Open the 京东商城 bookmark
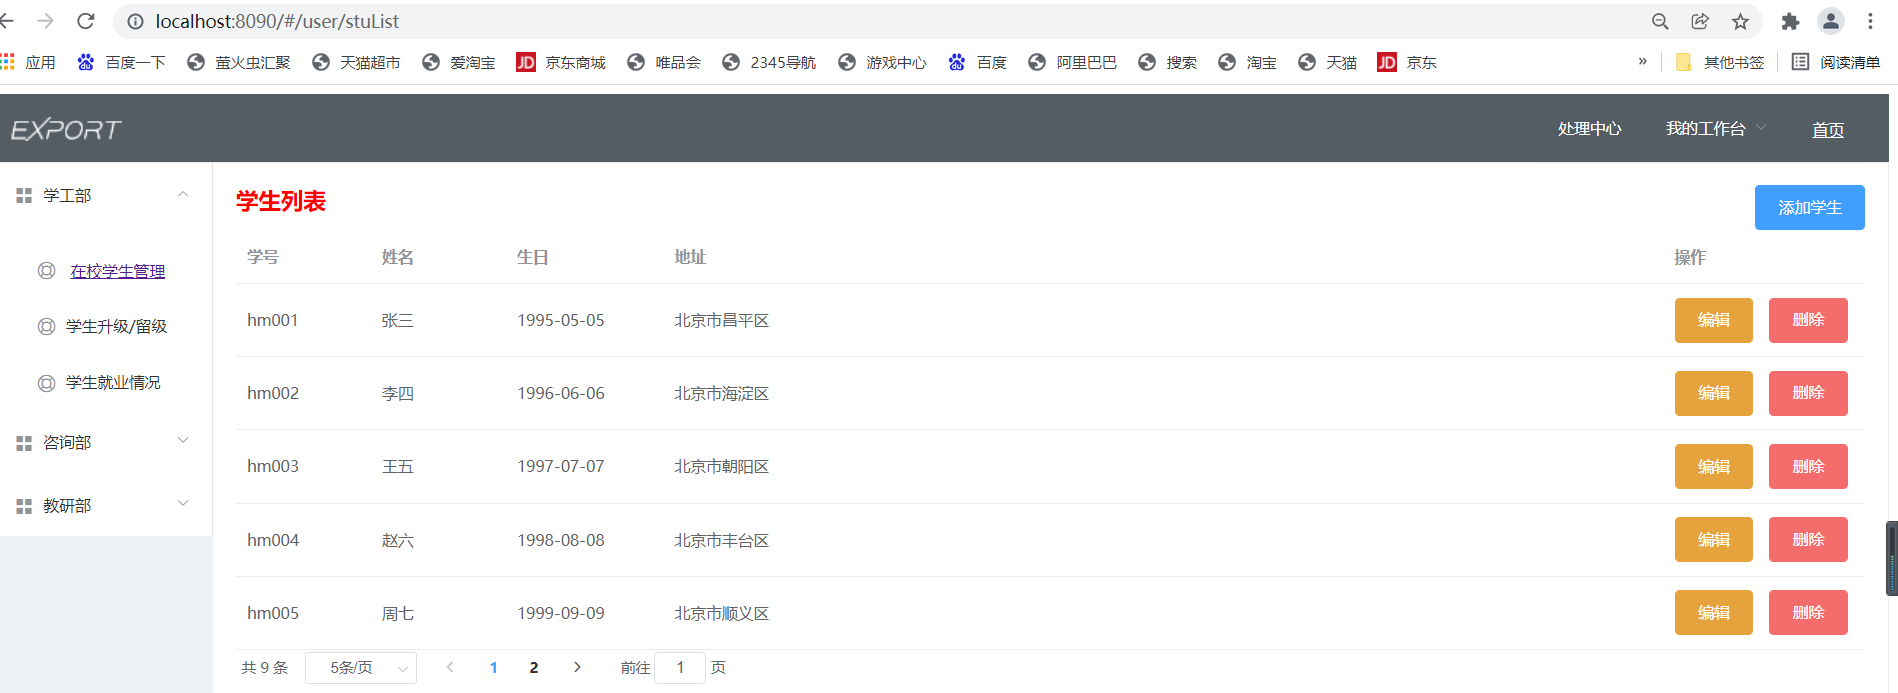This screenshot has width=1898, height=693. coord(561,62)
